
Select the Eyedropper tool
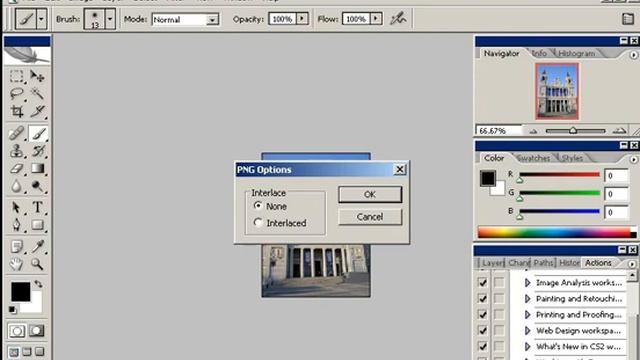point(38,247)
